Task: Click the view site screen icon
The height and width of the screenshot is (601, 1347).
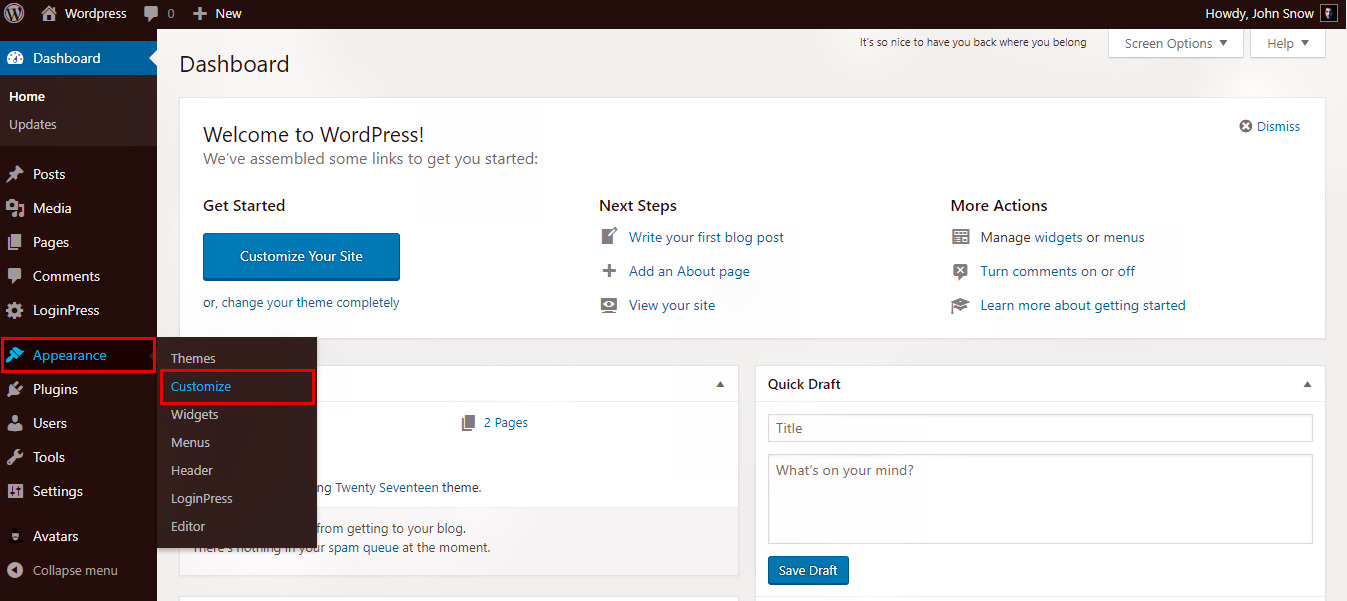Action: (x=609, y=305)
